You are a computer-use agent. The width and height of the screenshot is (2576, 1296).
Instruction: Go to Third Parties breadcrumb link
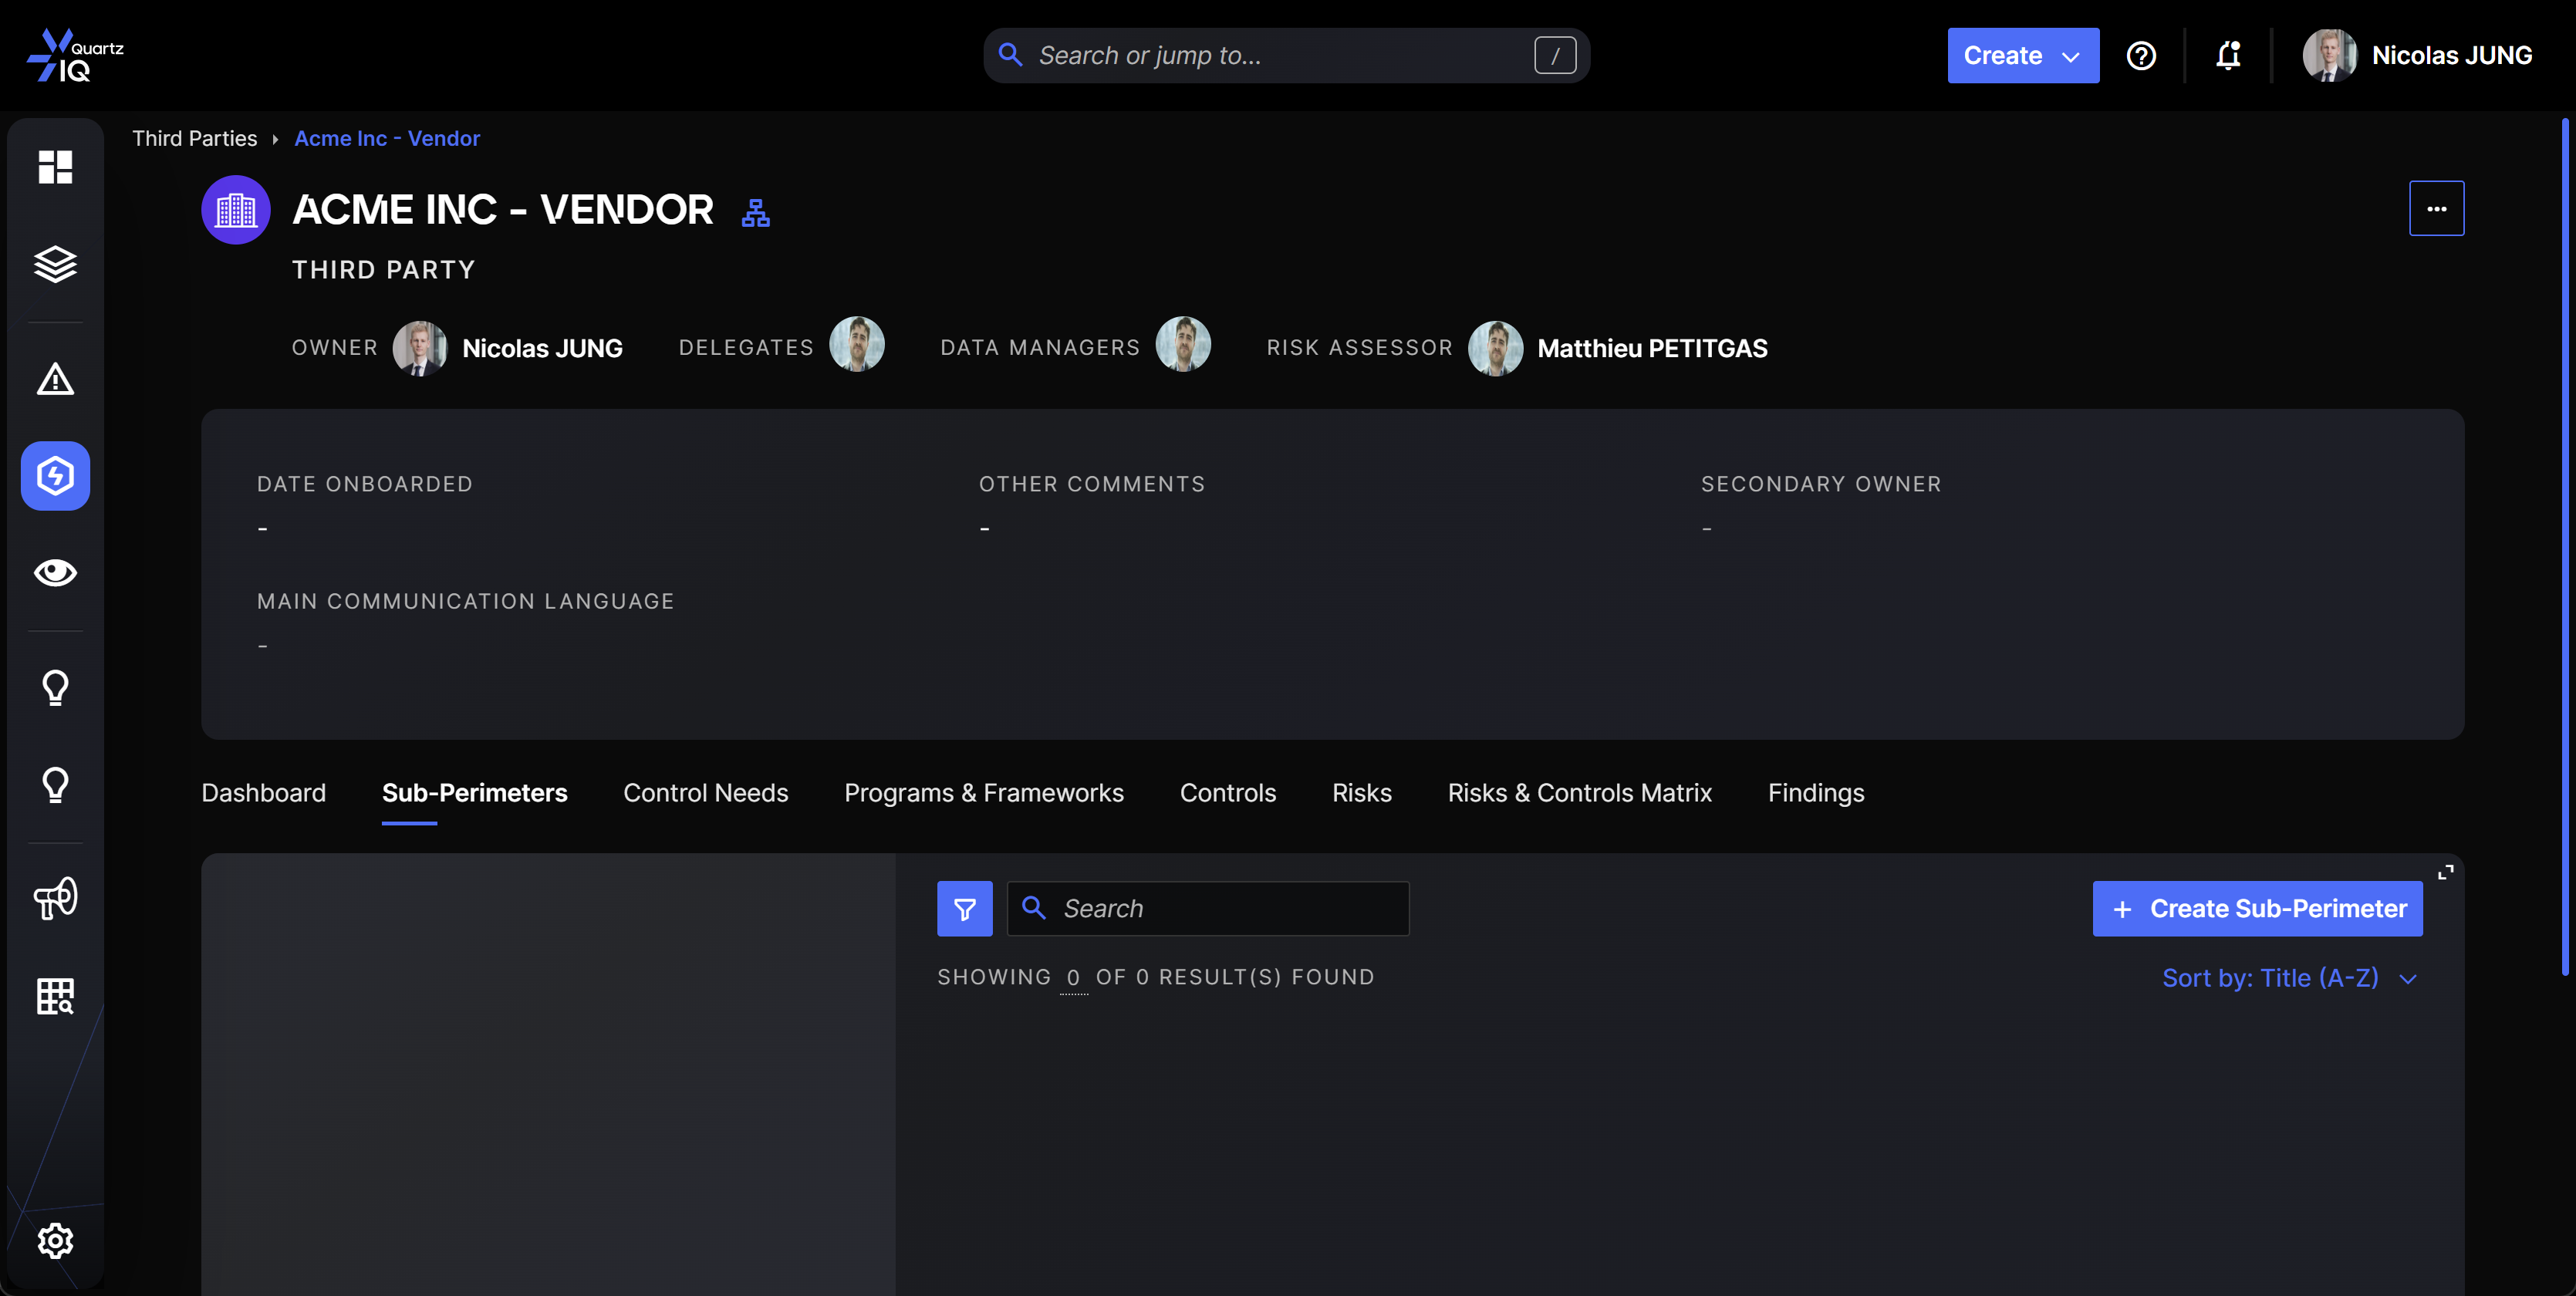(x=194, y=138)
